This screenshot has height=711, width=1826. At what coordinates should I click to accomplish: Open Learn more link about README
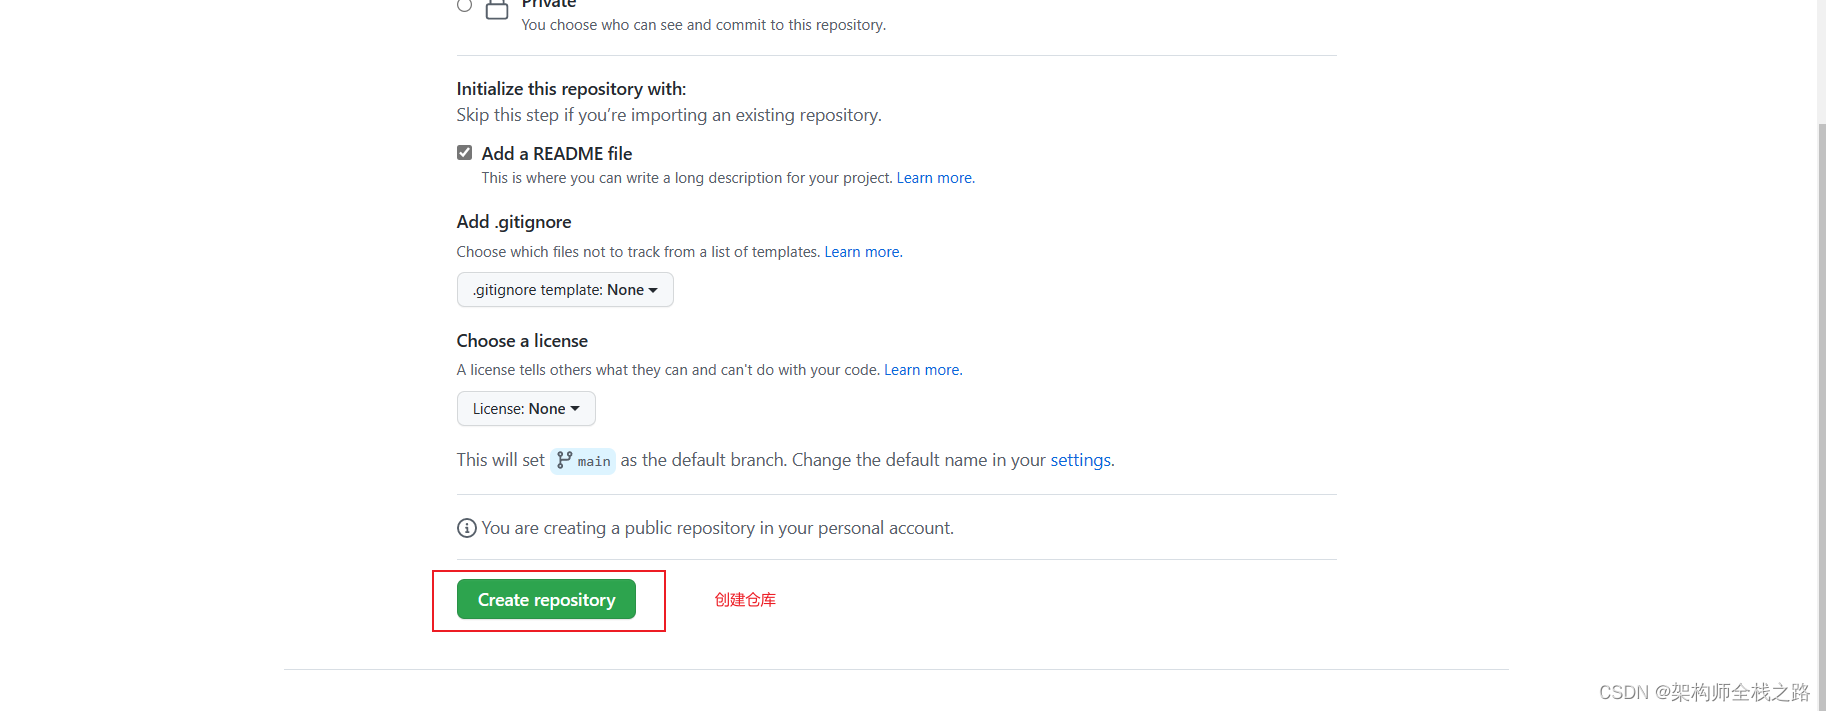click(935, 178)
